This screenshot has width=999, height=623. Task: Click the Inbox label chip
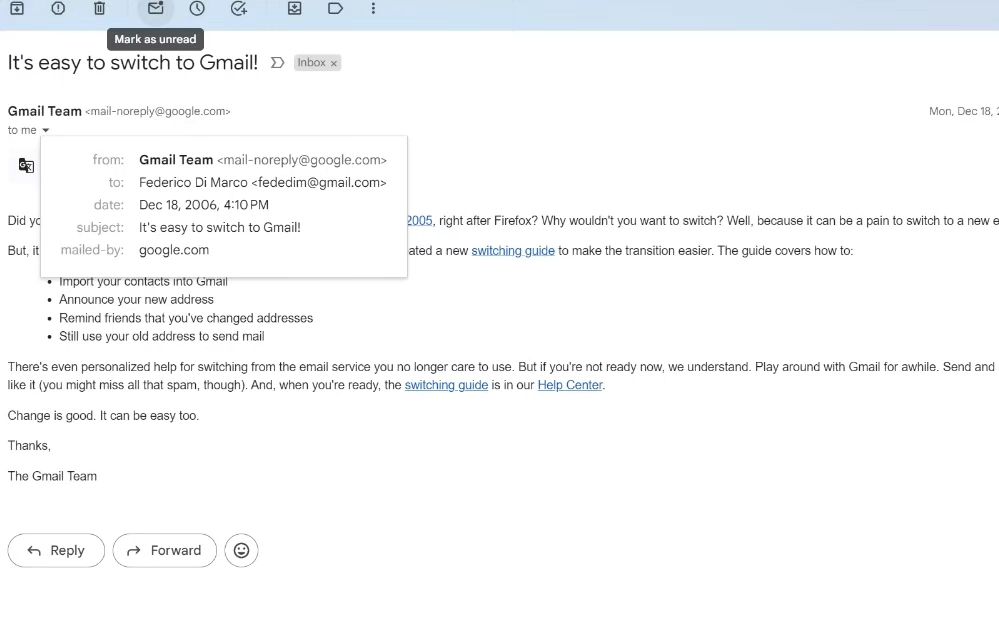click(x=312, y=62)
